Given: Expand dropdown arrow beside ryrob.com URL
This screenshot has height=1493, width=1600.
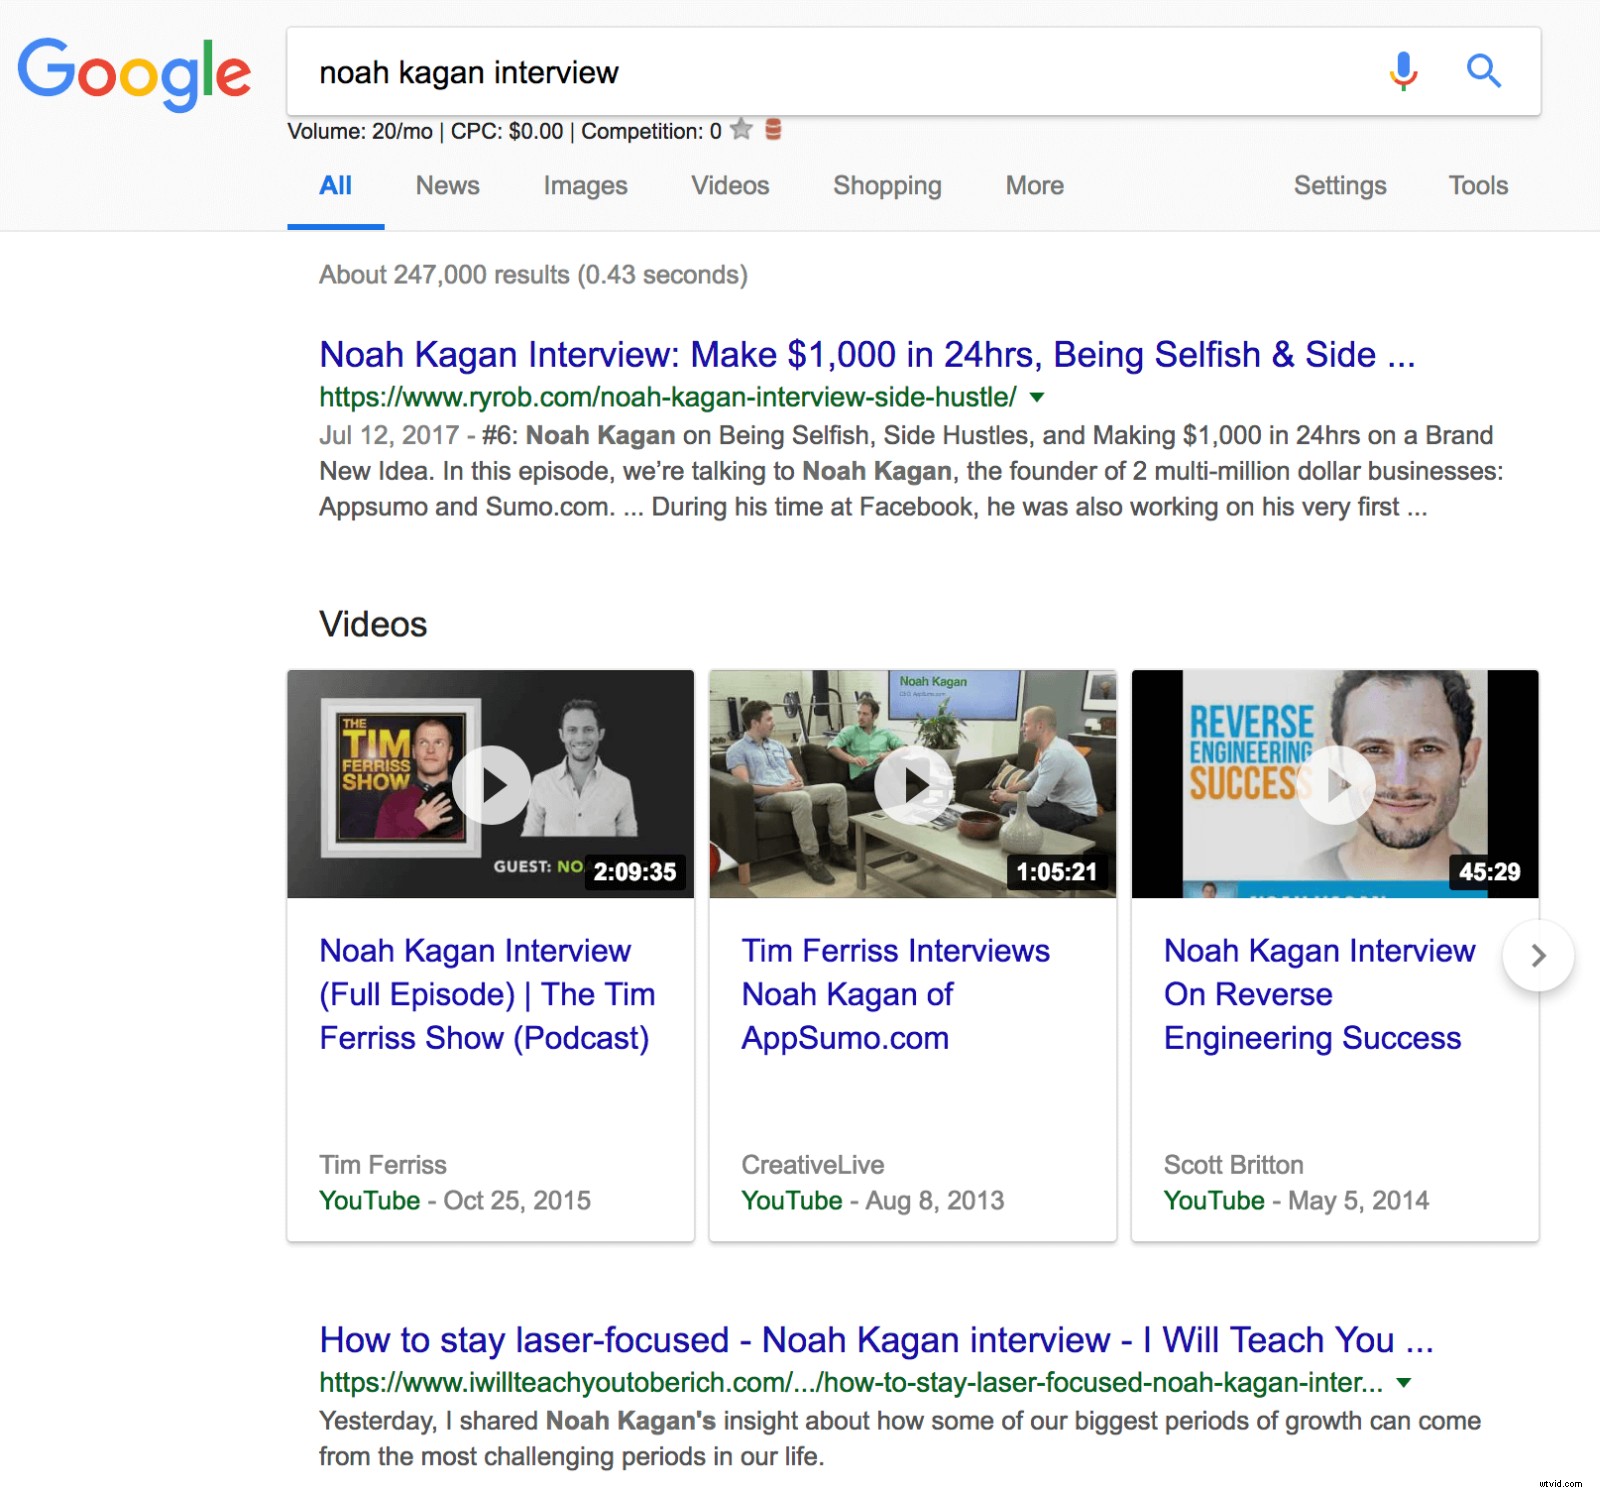Looking at the screenshot, I should 1037,397.
